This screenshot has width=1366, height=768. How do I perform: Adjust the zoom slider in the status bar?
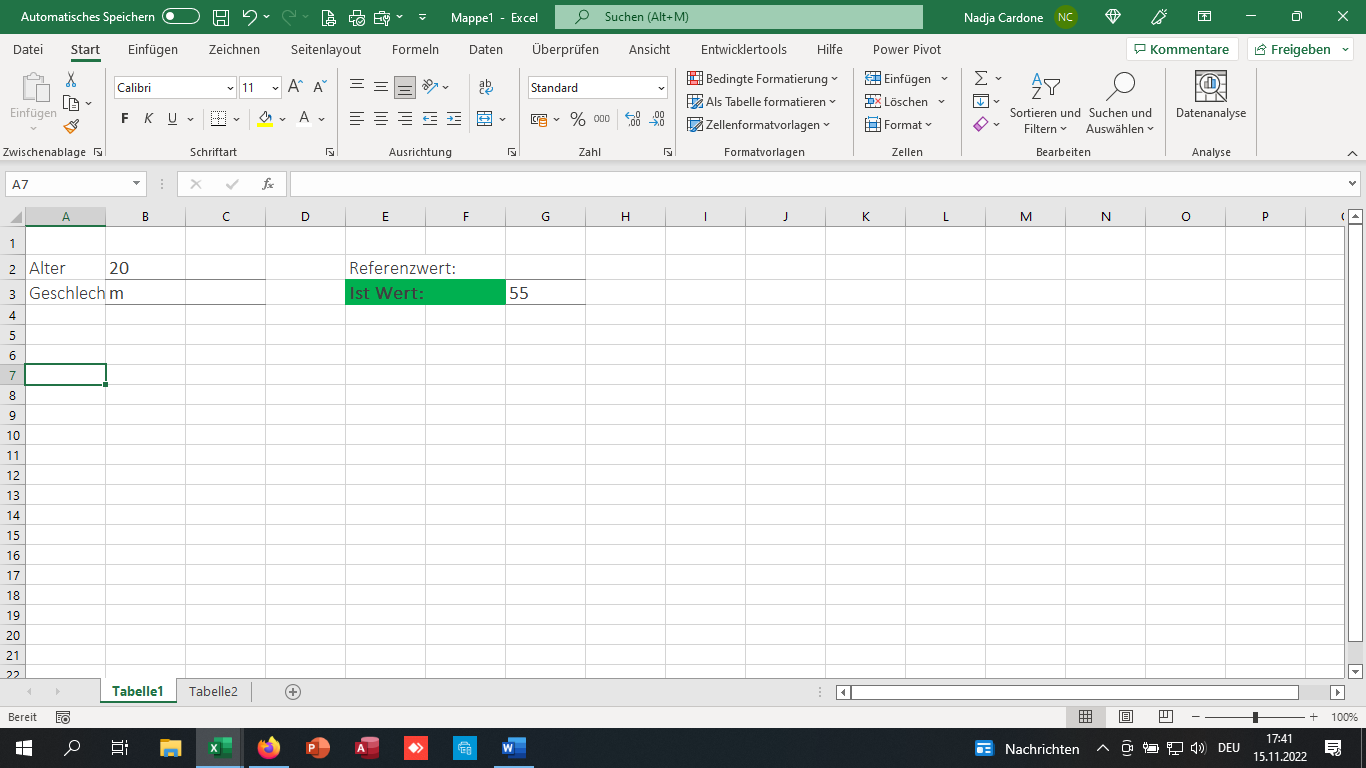point(1255,717)
